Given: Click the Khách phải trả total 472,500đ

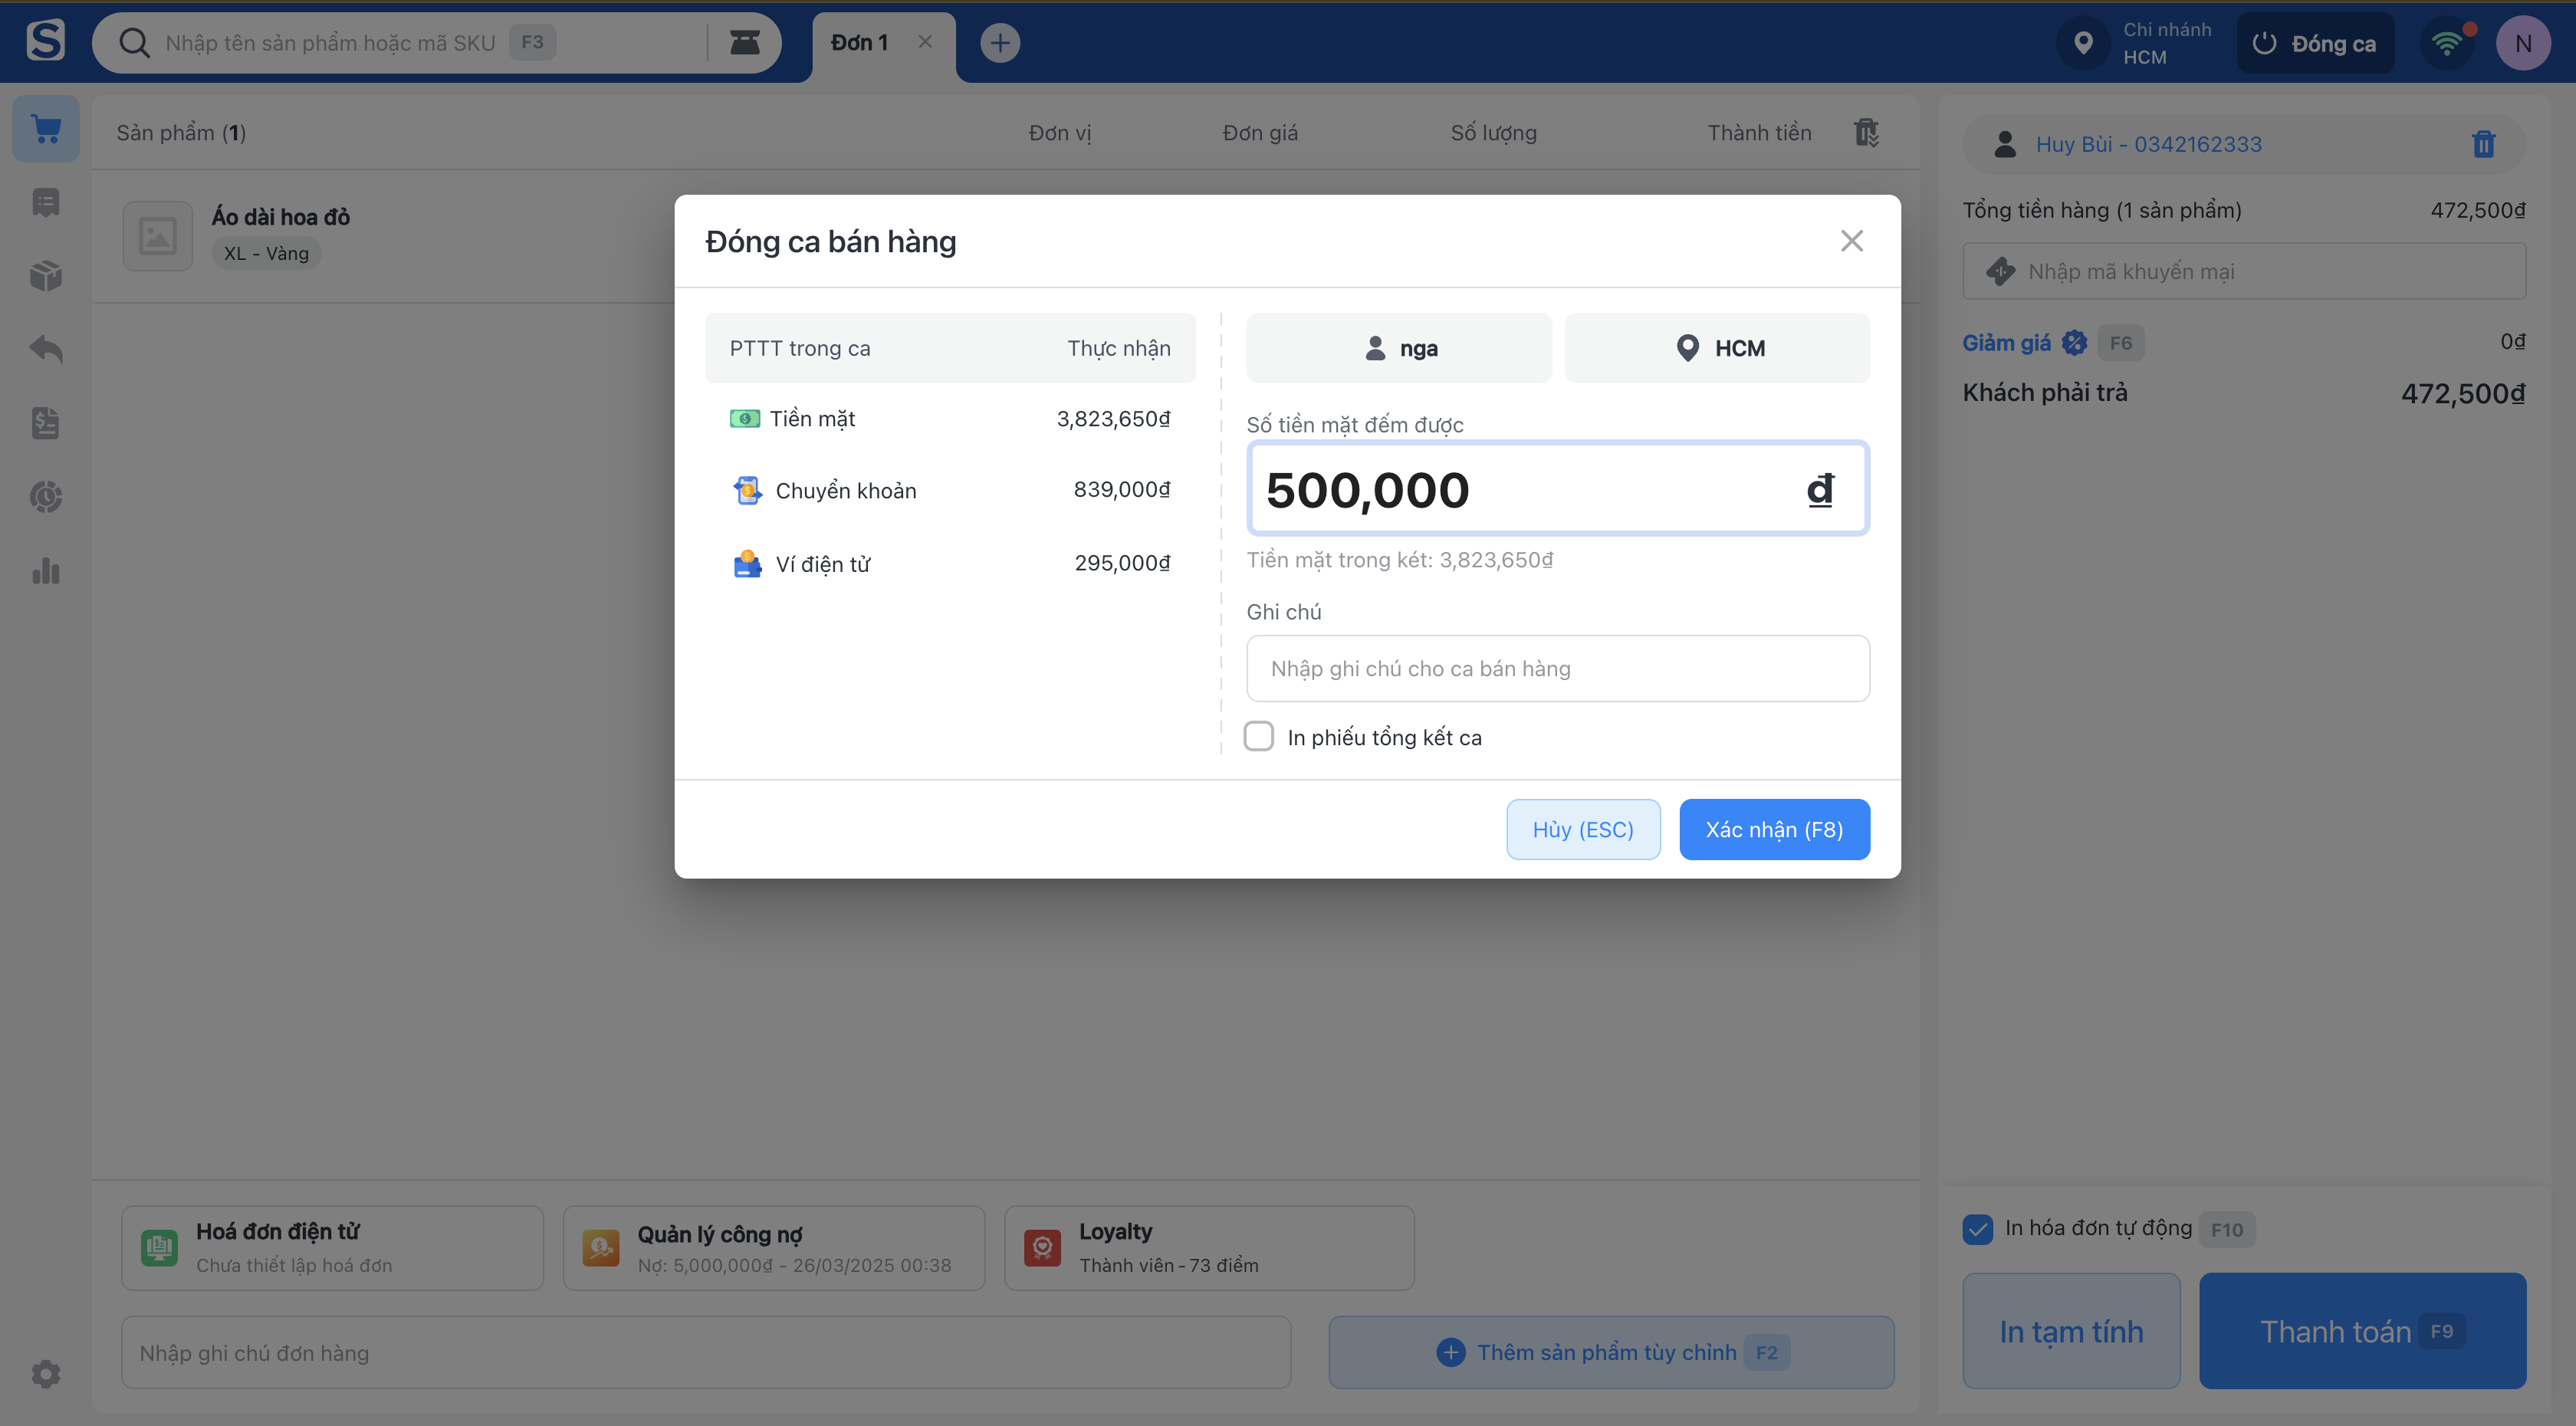Looking at the screenshot, I should (2463, 394).
